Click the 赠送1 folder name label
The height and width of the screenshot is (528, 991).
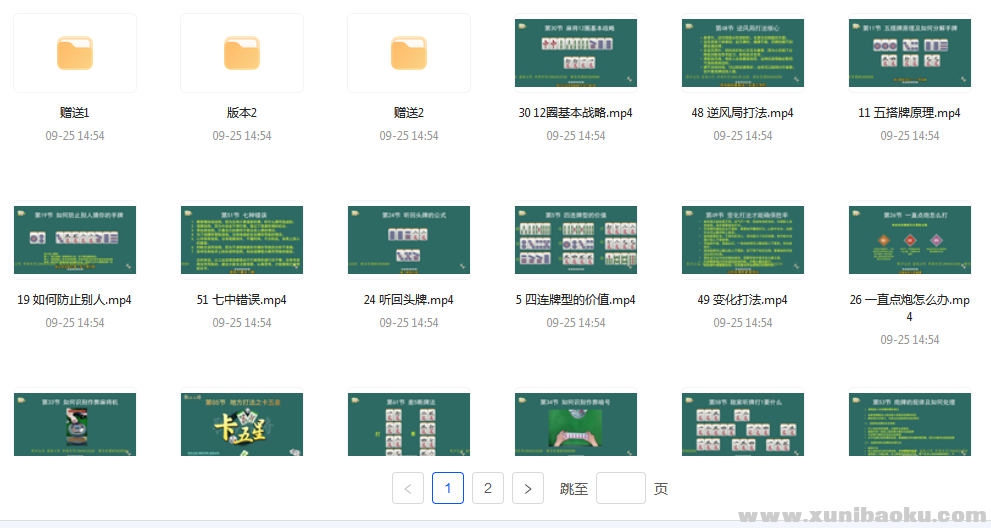(x=75, y=113)
